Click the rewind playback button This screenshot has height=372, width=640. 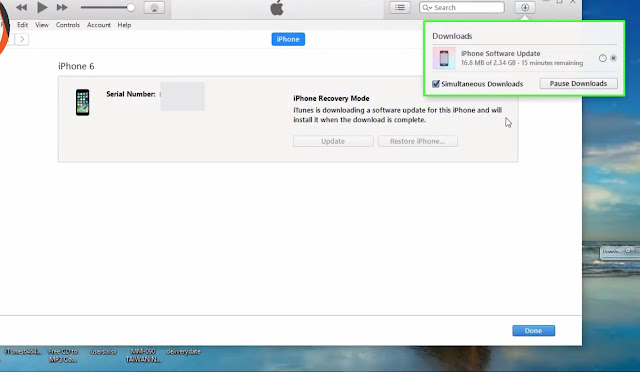point(21,7)
